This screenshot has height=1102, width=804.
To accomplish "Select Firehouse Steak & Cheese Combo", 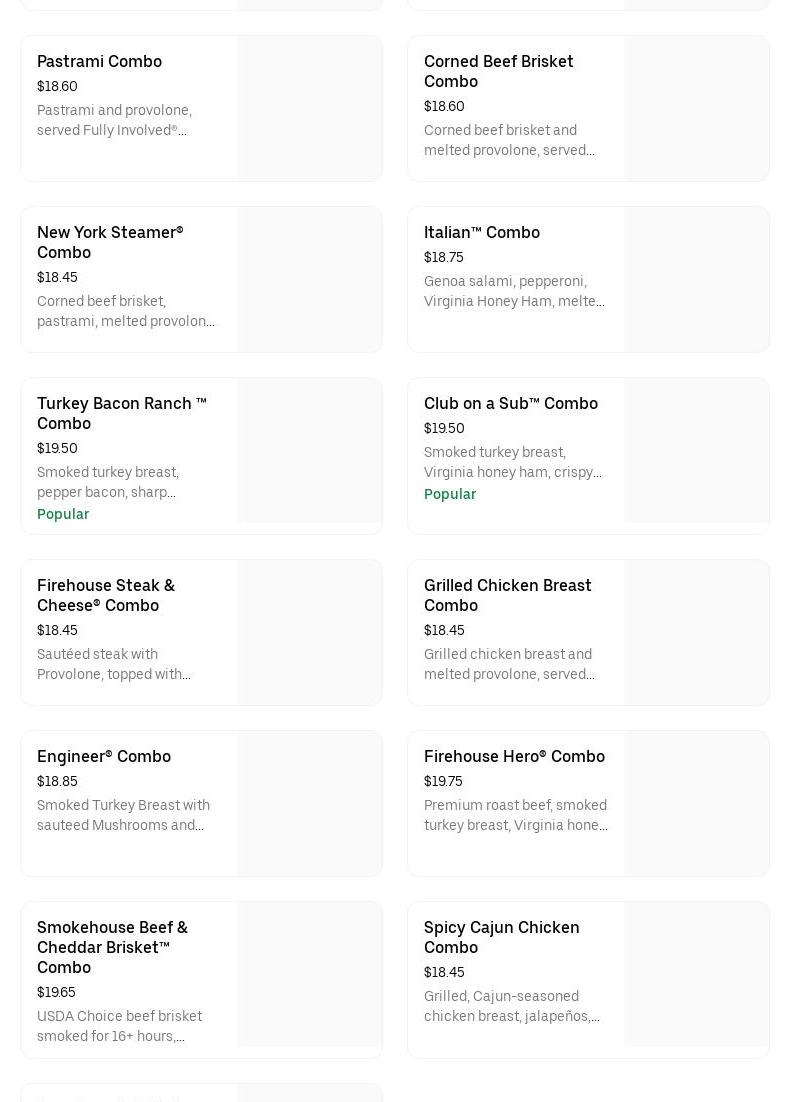I will click(x=105, y=595).
